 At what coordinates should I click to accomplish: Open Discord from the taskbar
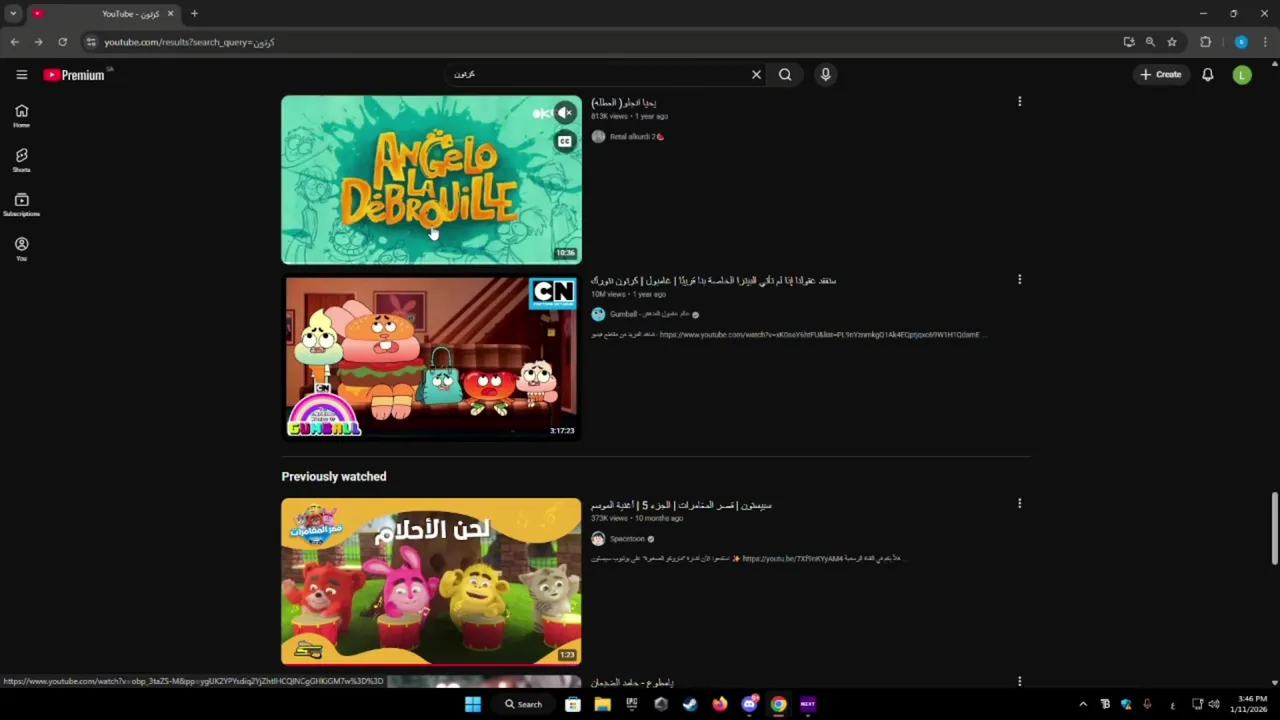[749, 704]
